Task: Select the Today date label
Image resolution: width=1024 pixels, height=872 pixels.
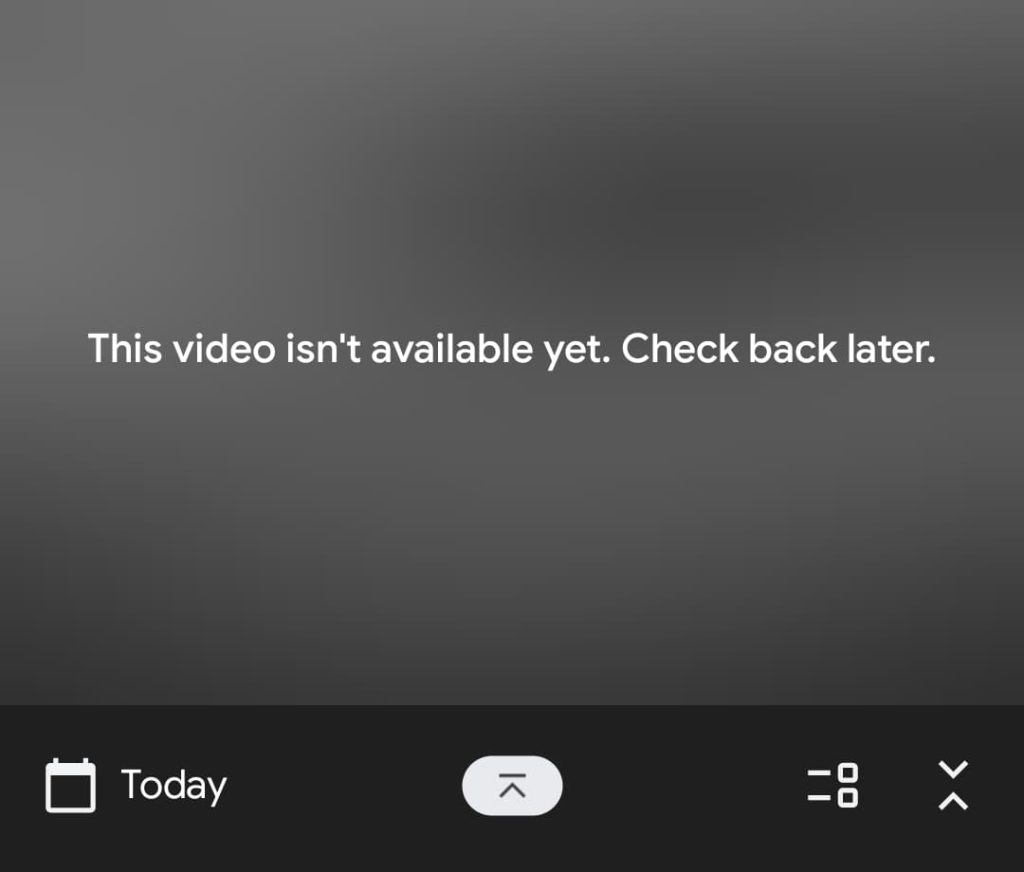Action: point(174,785)
